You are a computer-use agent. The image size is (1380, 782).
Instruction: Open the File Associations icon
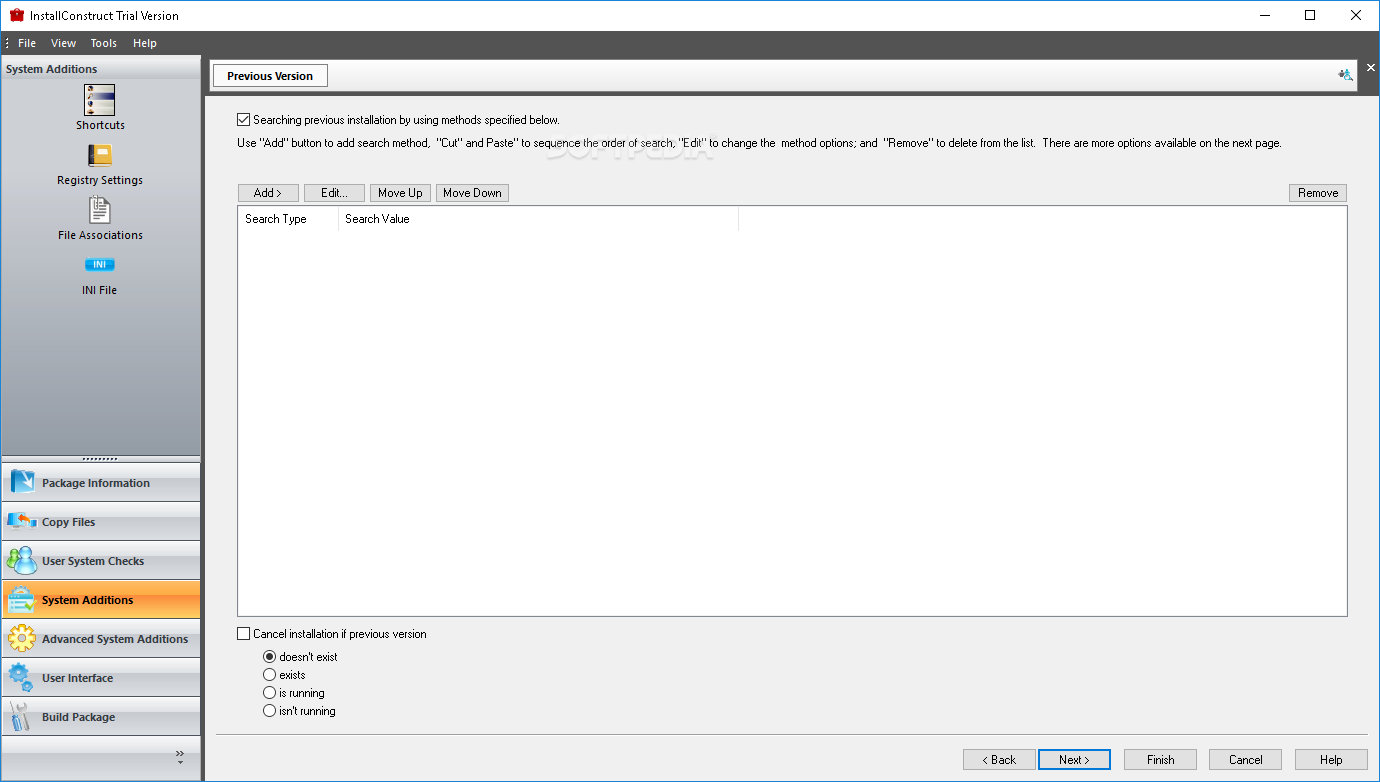pyautogui.click(x=100, y=210)
